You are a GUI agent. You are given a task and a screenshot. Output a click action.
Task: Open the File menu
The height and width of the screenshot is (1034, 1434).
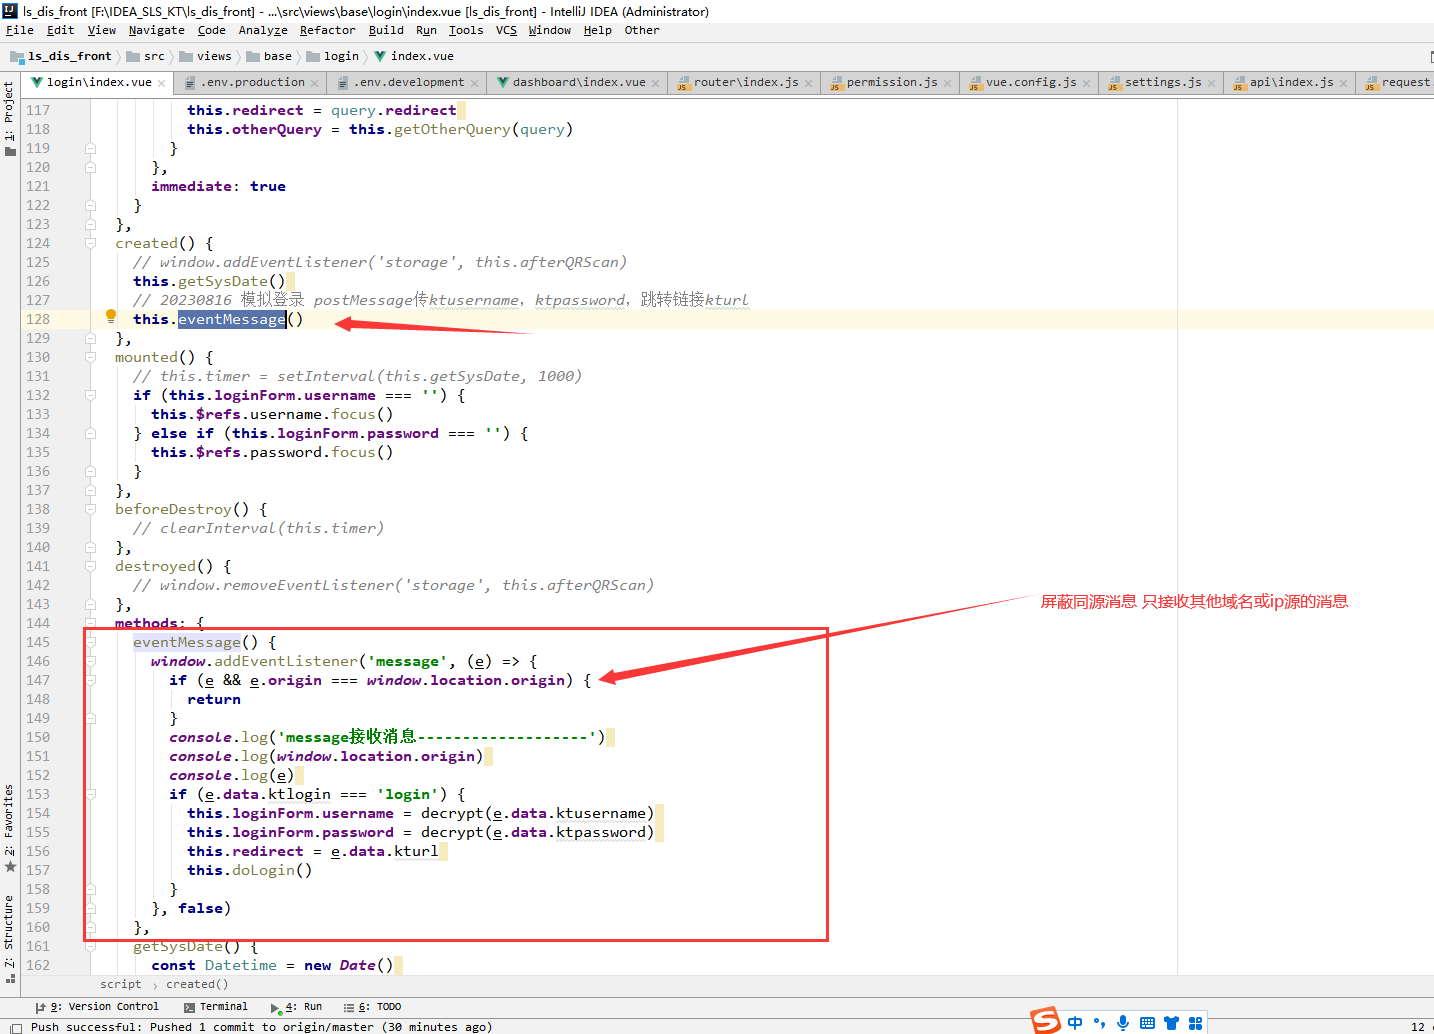(x=20, y=30)
